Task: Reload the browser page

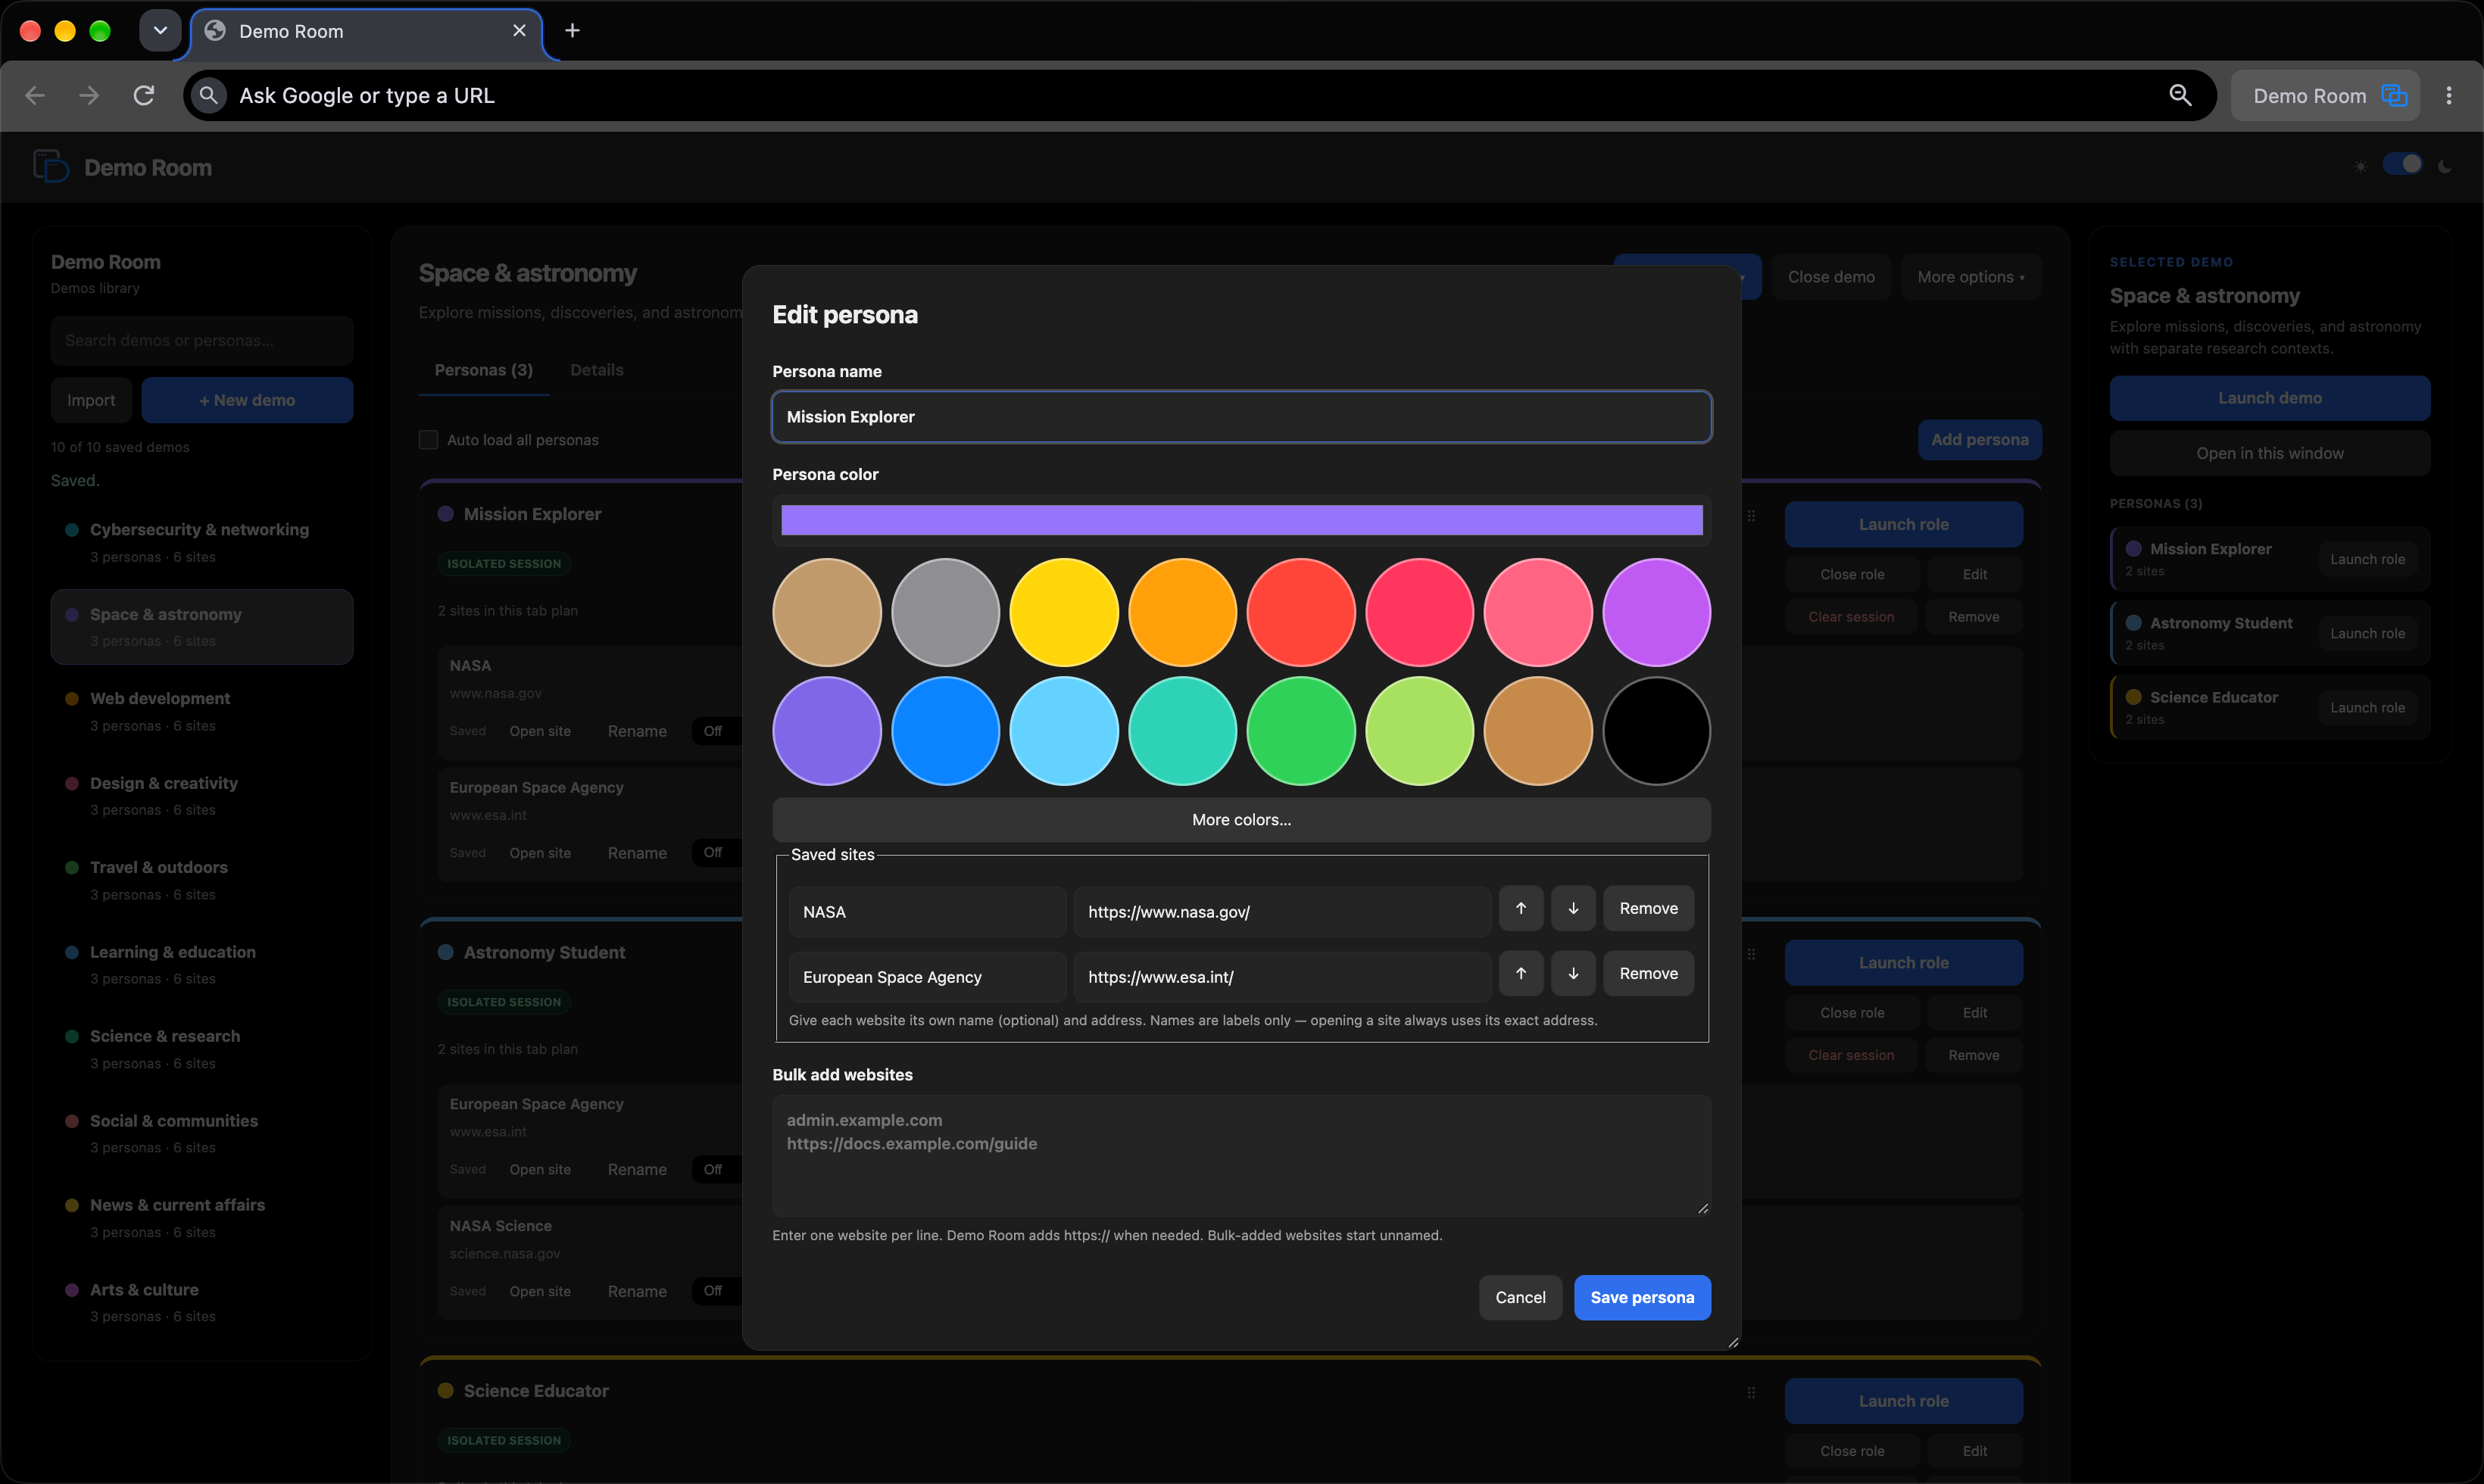Action: coord(144,95)
